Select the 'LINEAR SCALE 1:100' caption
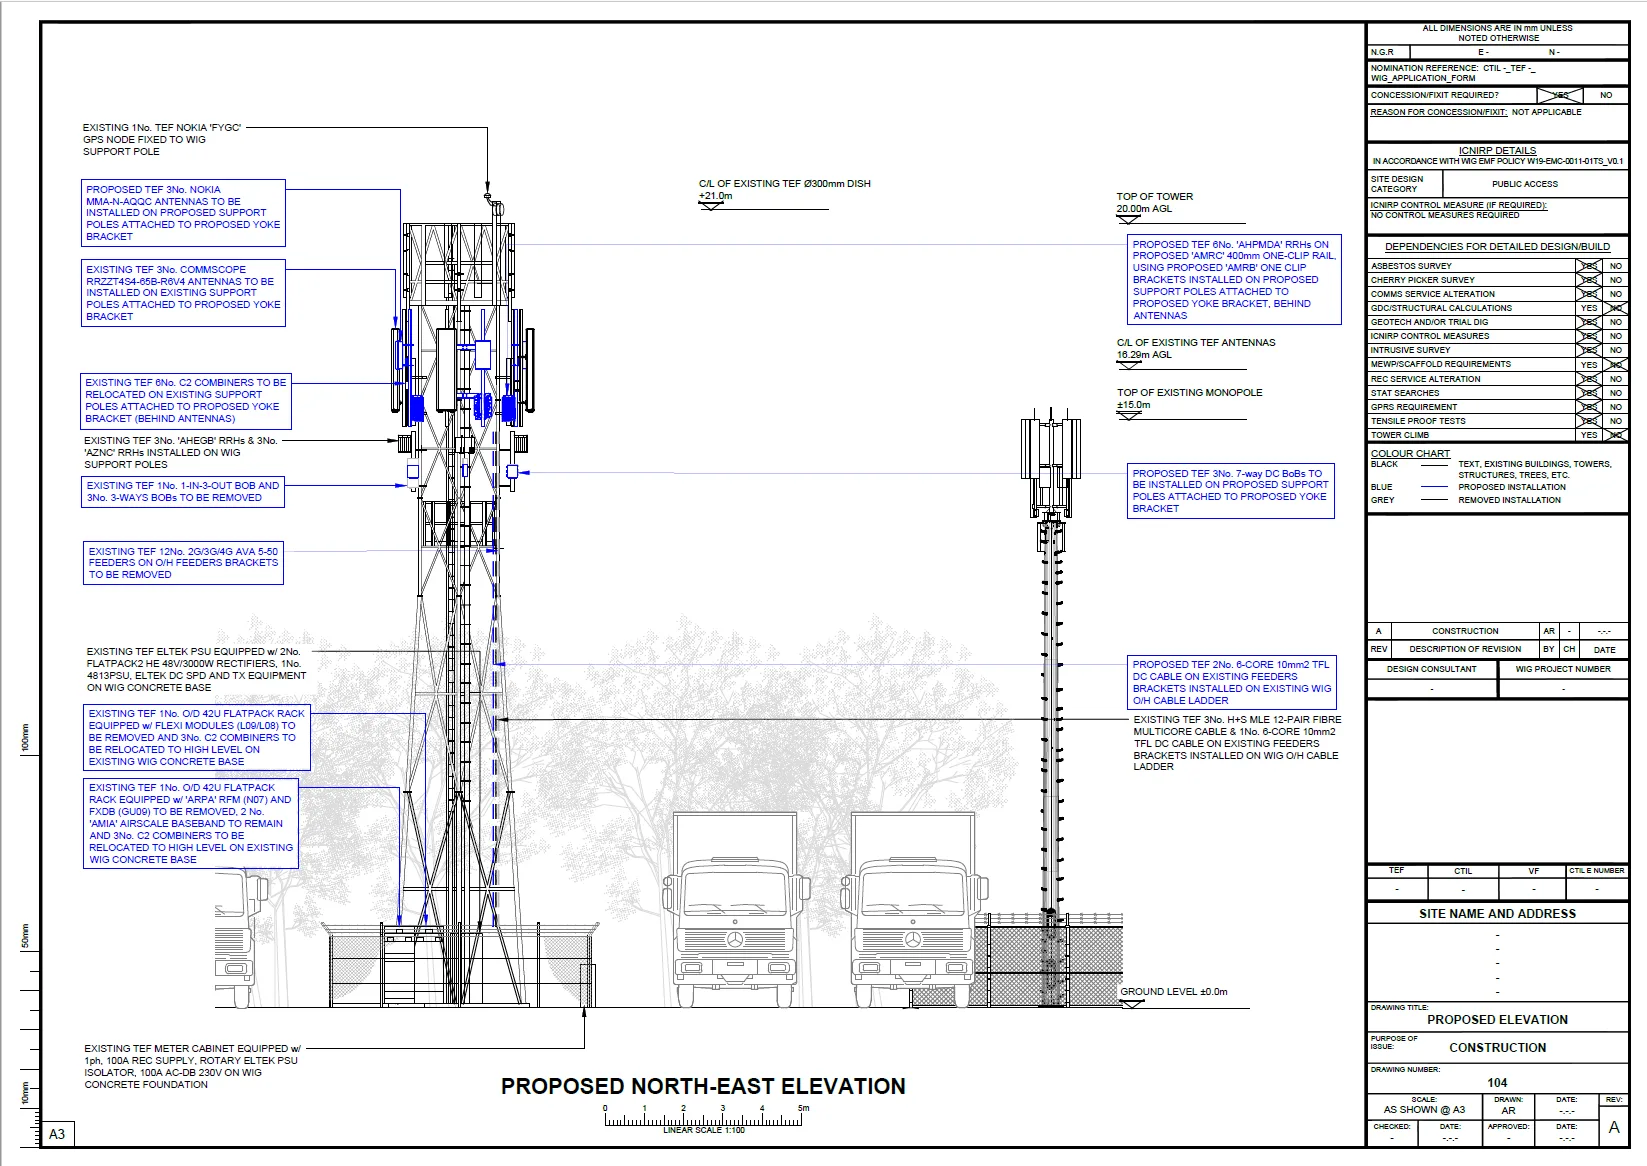The width and height of the screenshot is (1647, 1166). pos(703,1130)
